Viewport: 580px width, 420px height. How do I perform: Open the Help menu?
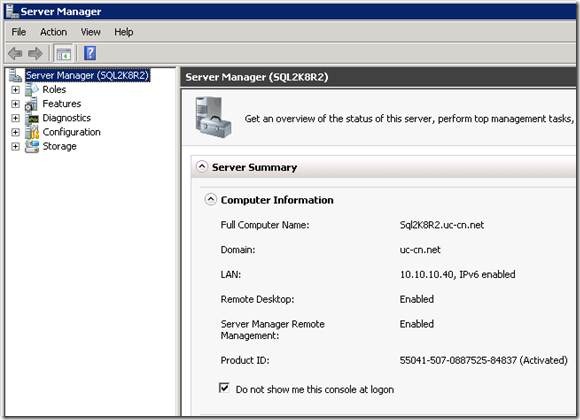pos(124,32)
